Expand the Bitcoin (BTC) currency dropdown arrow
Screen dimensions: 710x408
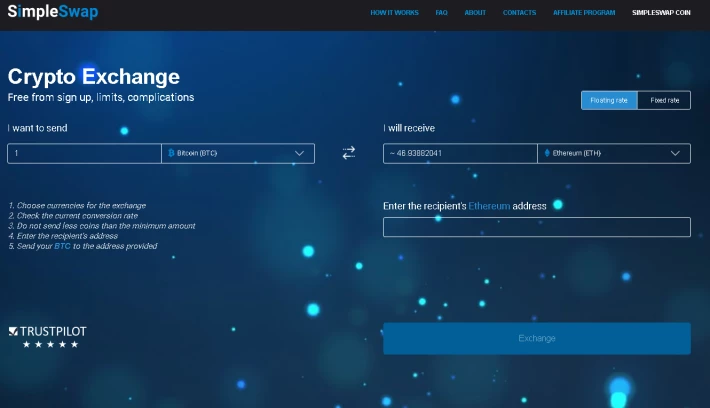299,153
